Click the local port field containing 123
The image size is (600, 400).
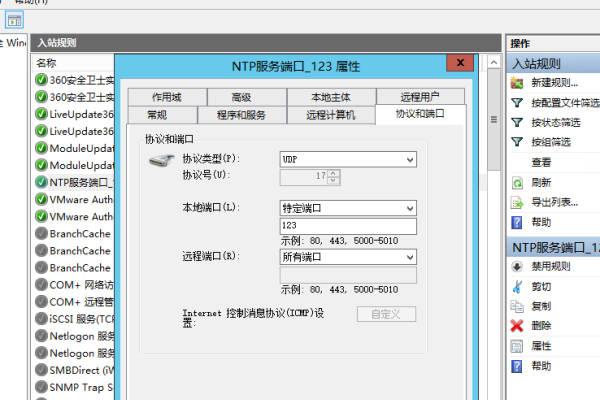(x=348, y=226)
